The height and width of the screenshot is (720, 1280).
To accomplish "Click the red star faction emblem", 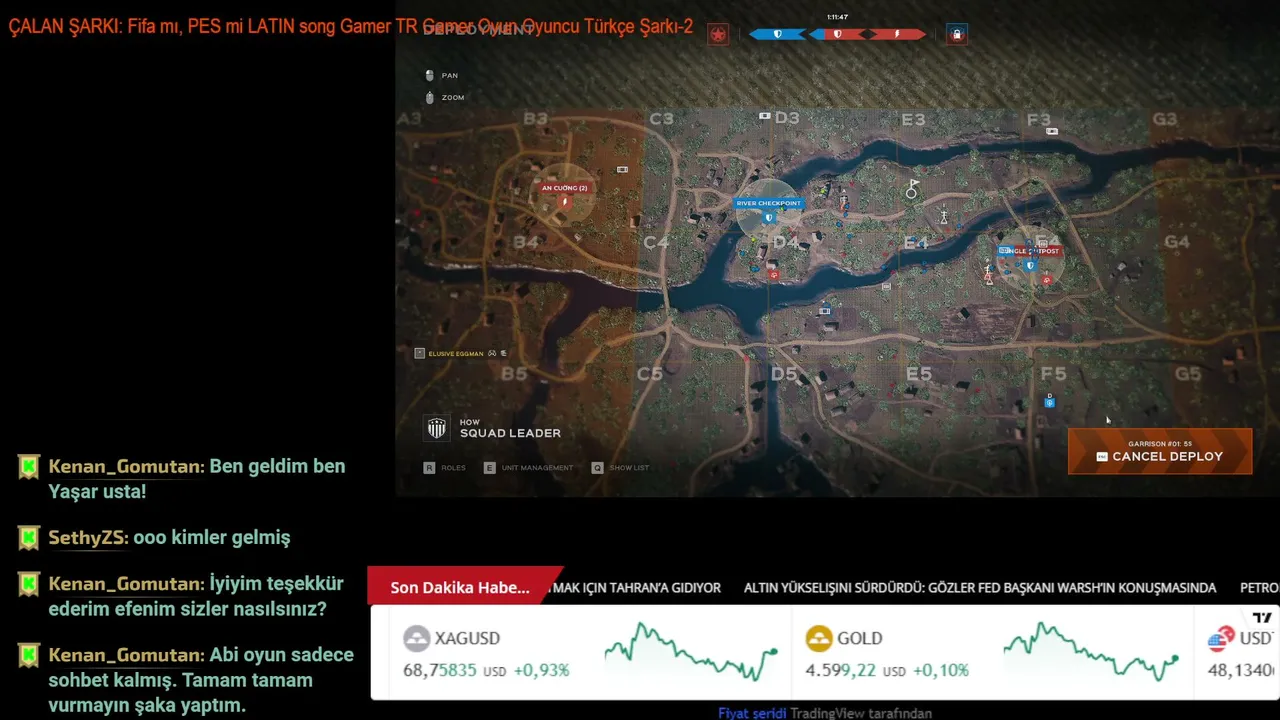I will click(x=717, y=35).
